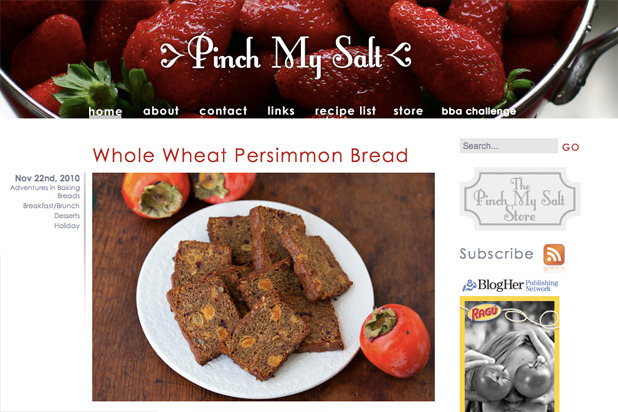Open the Adventures in Baking category

point(45,188)
